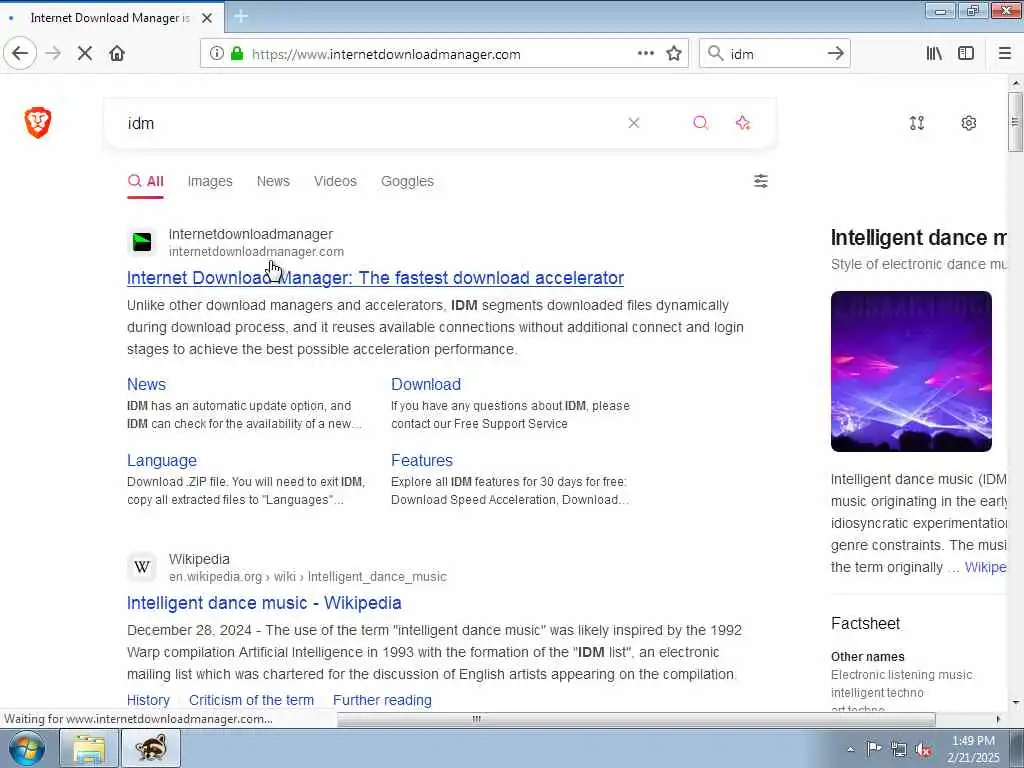Open the News sublink under IDM result
Viewport: 1024px width, 768px height.
coord(146,384)
